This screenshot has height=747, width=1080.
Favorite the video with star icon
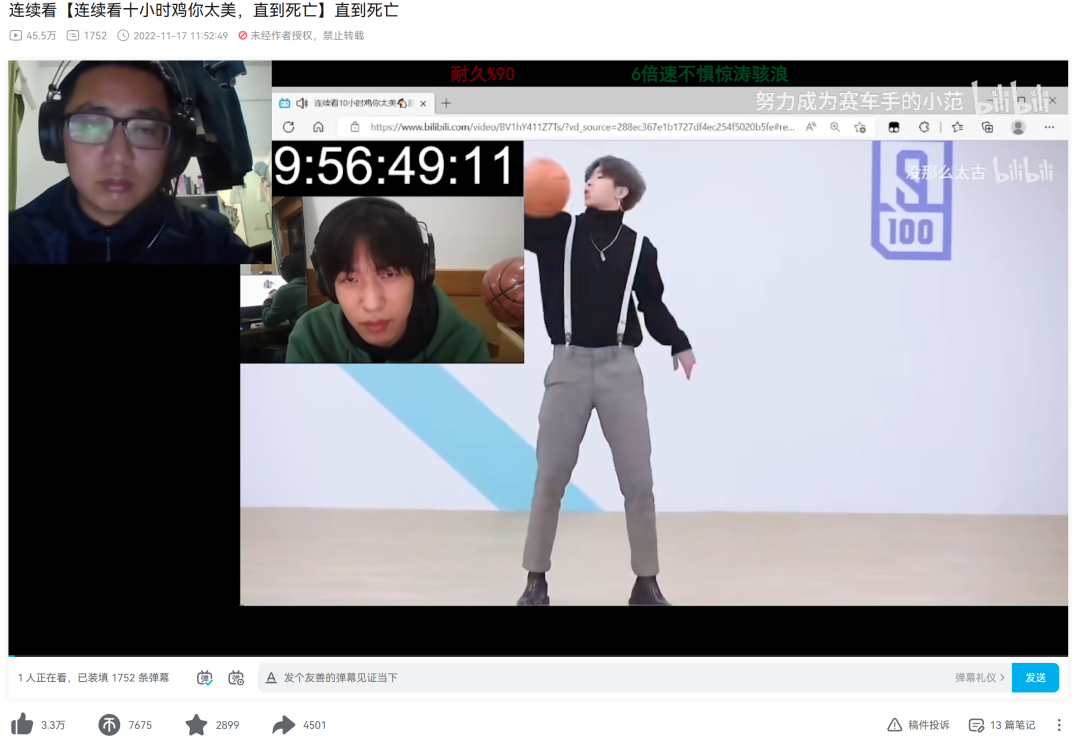[196, 724]
